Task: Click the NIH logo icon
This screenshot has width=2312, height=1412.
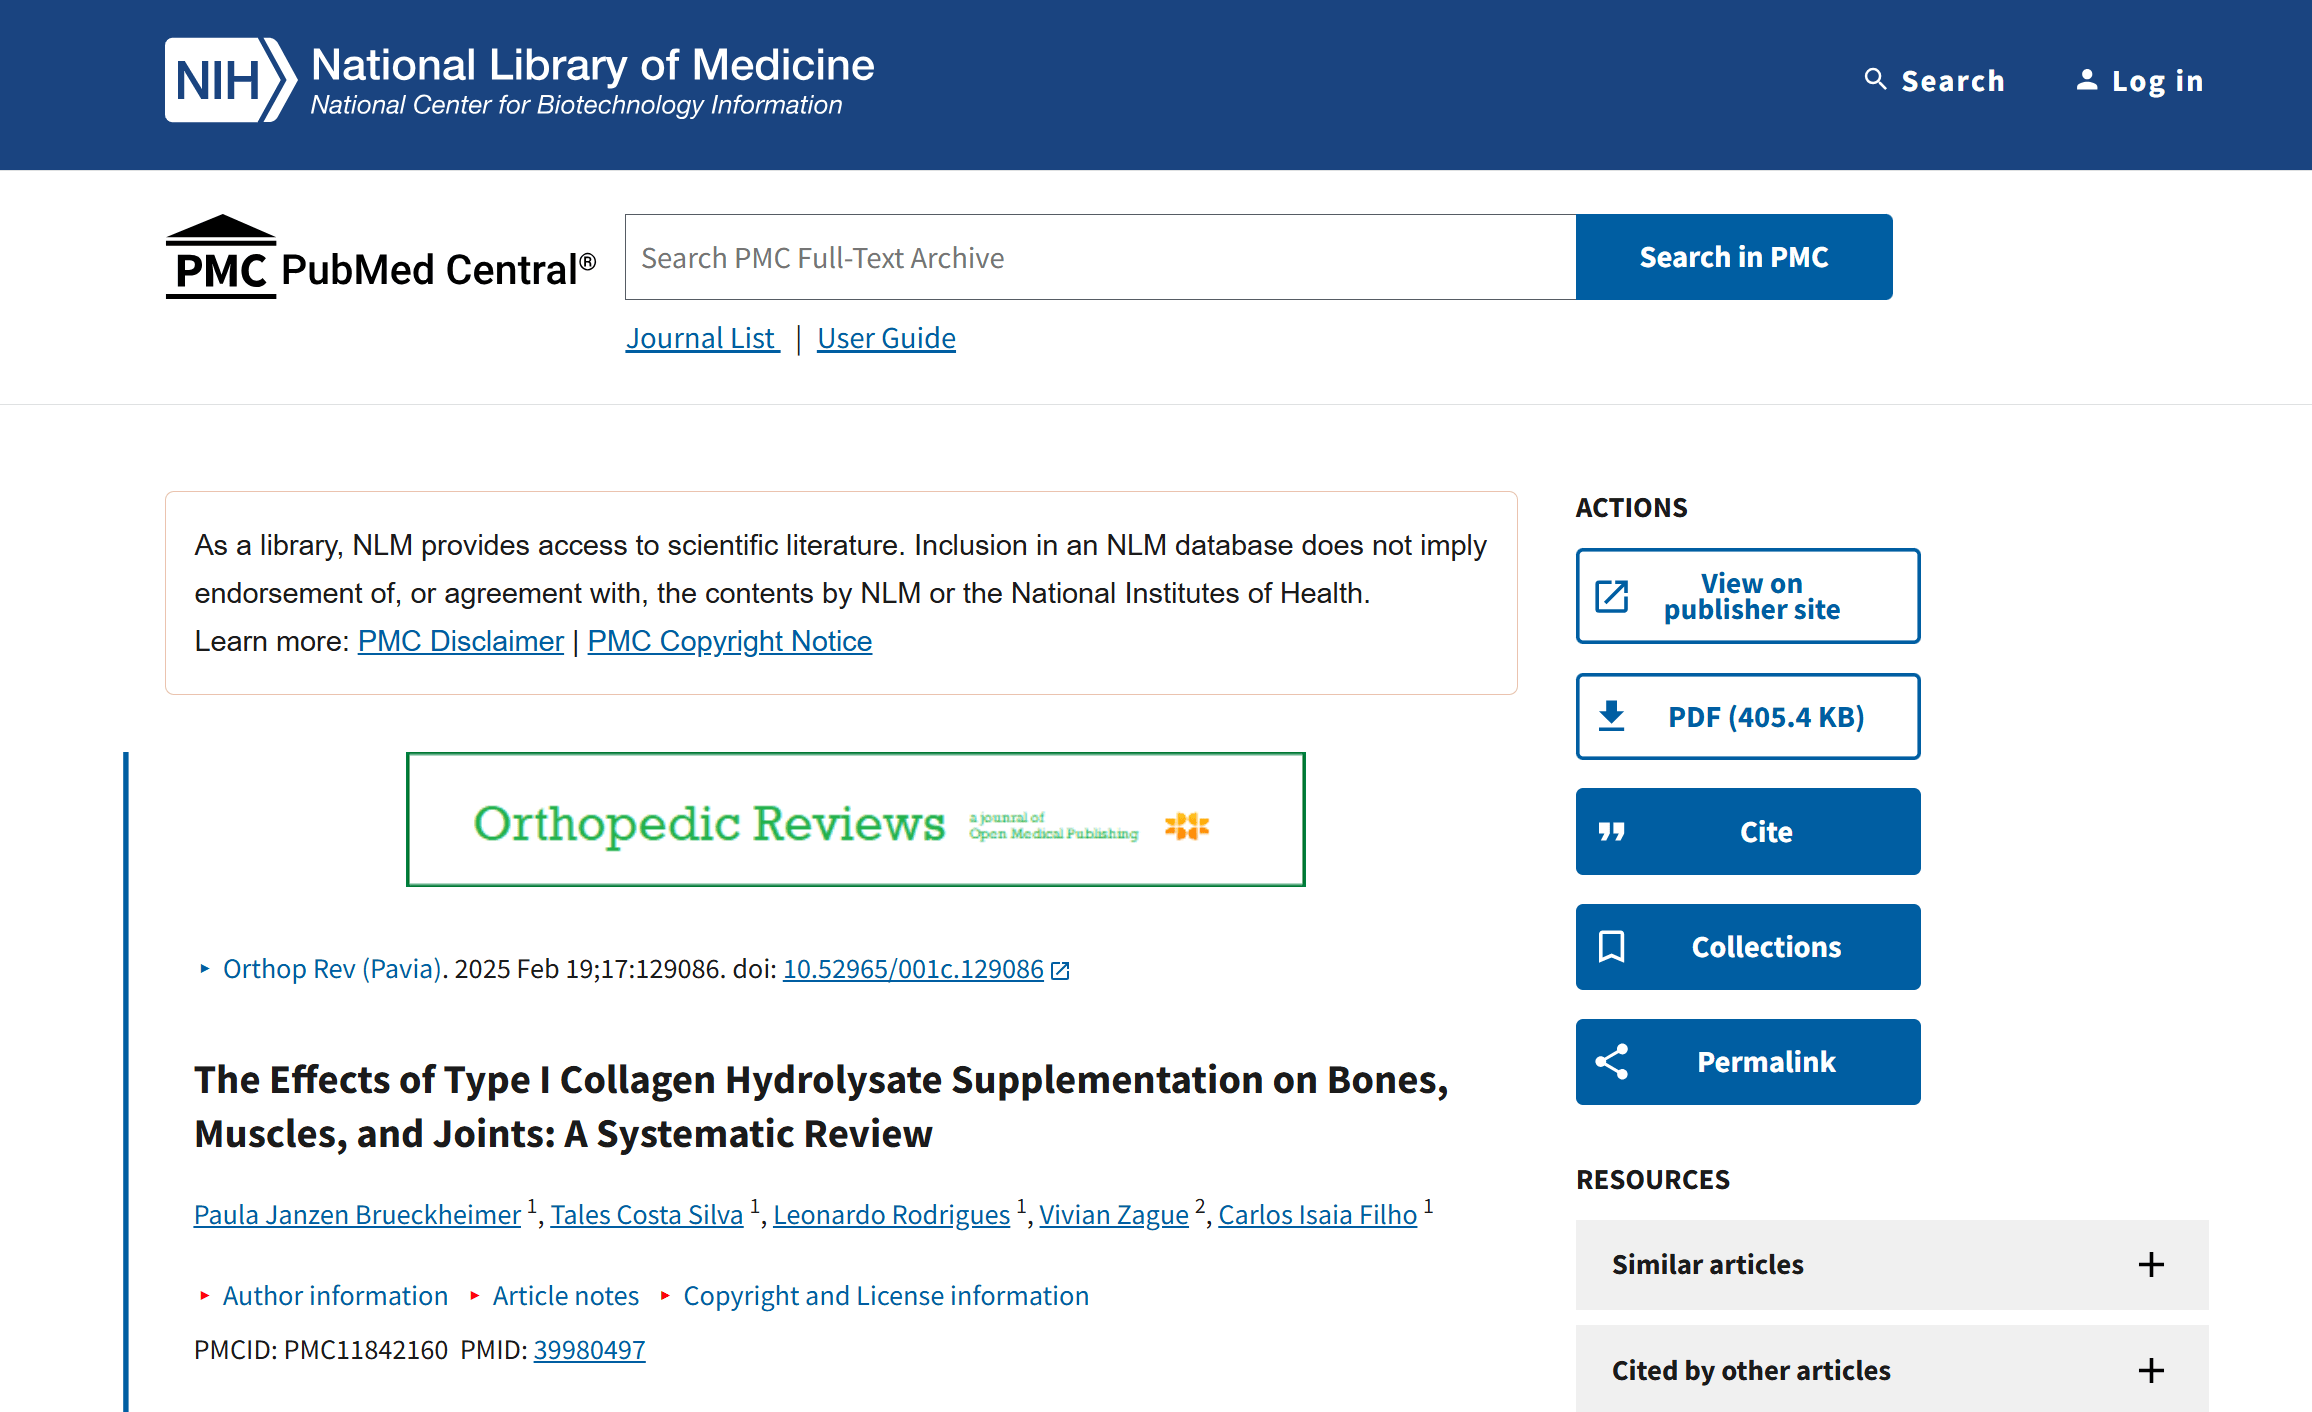Action: 230,80
